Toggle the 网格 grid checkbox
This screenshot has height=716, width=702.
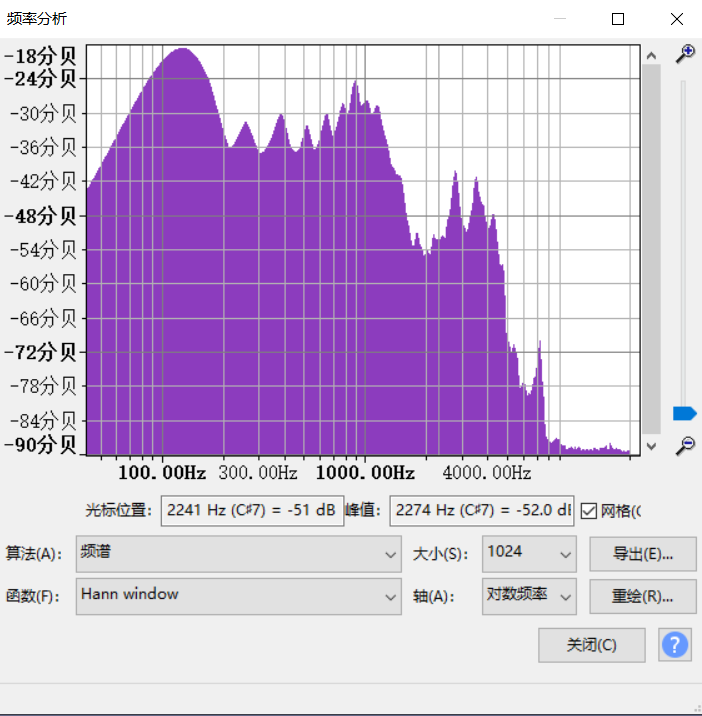point(588,511)
